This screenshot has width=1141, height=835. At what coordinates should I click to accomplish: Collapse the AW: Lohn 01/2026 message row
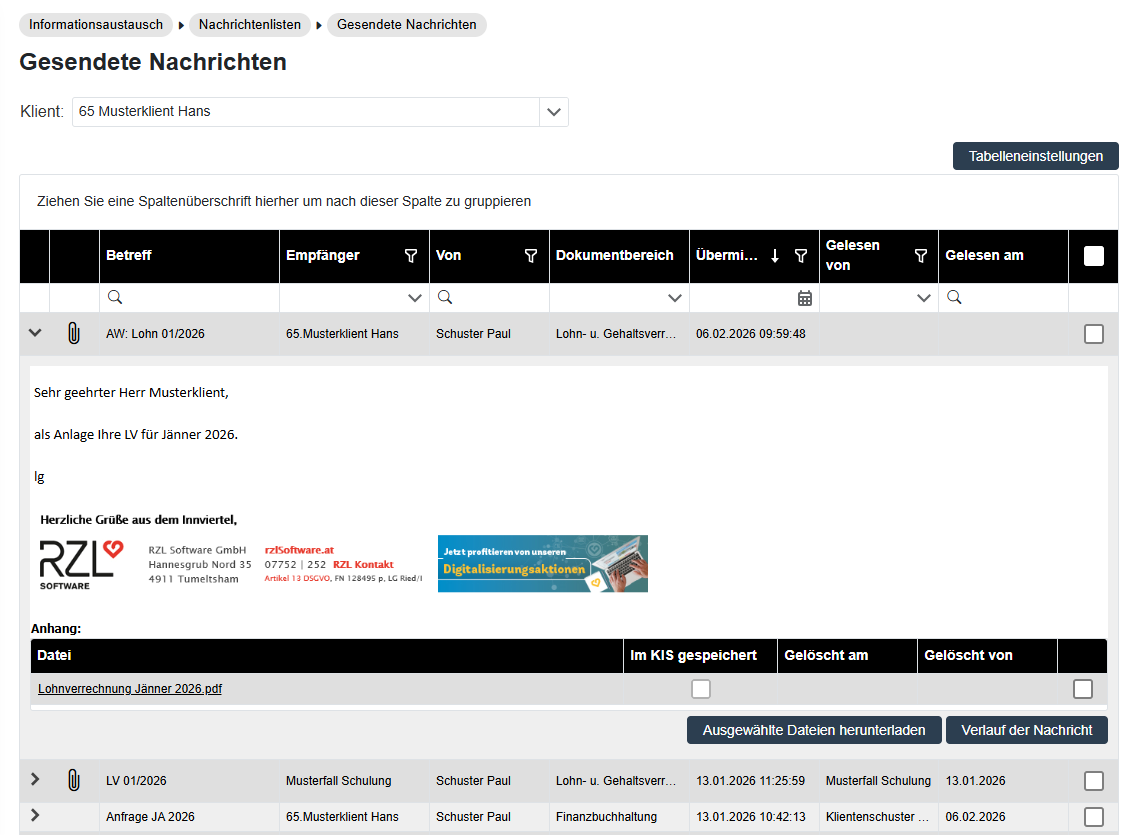35,333
